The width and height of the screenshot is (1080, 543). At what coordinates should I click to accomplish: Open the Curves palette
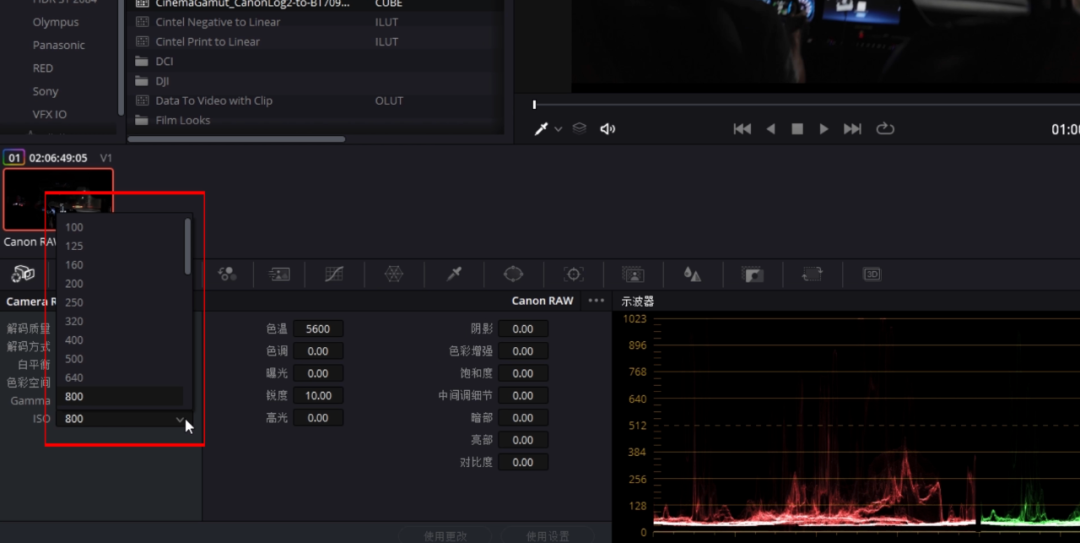pos(334,274)
